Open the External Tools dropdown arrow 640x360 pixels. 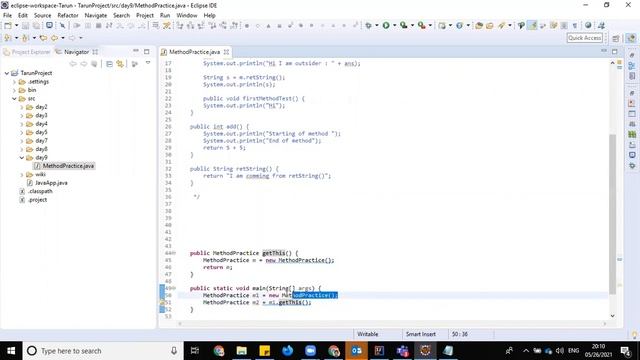coord(430,25)
